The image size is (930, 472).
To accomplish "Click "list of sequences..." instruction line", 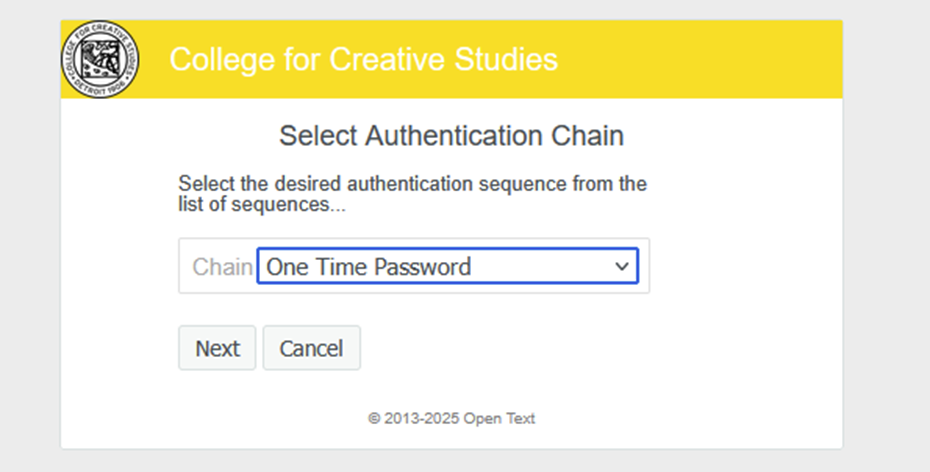I will pyautogui.click(x=262, y=206).
